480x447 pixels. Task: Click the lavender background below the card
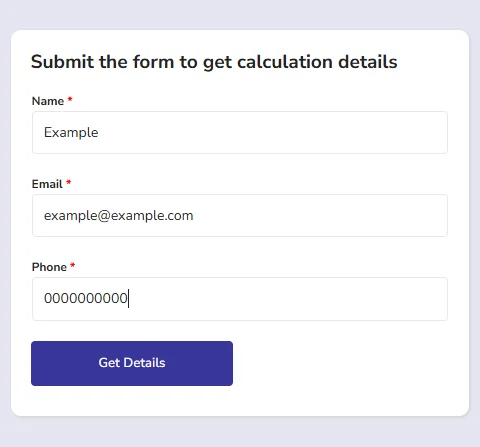coord(240,432)
